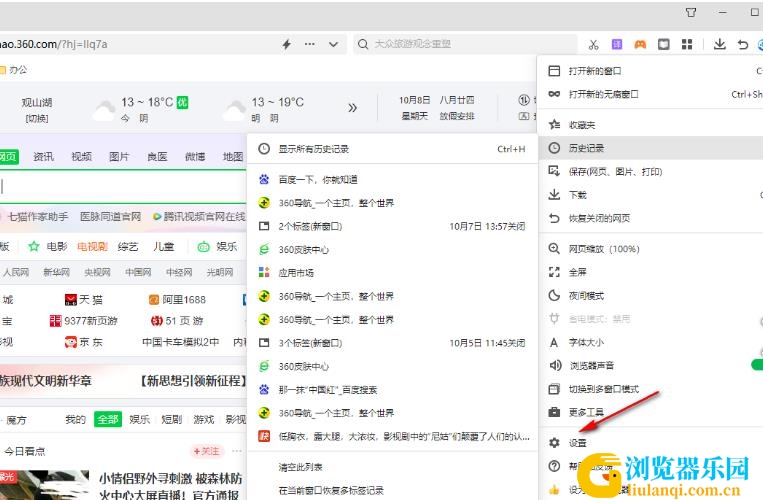Open news thumbnail beside 小情侣野外寻刺激 headline

[45, 485]
